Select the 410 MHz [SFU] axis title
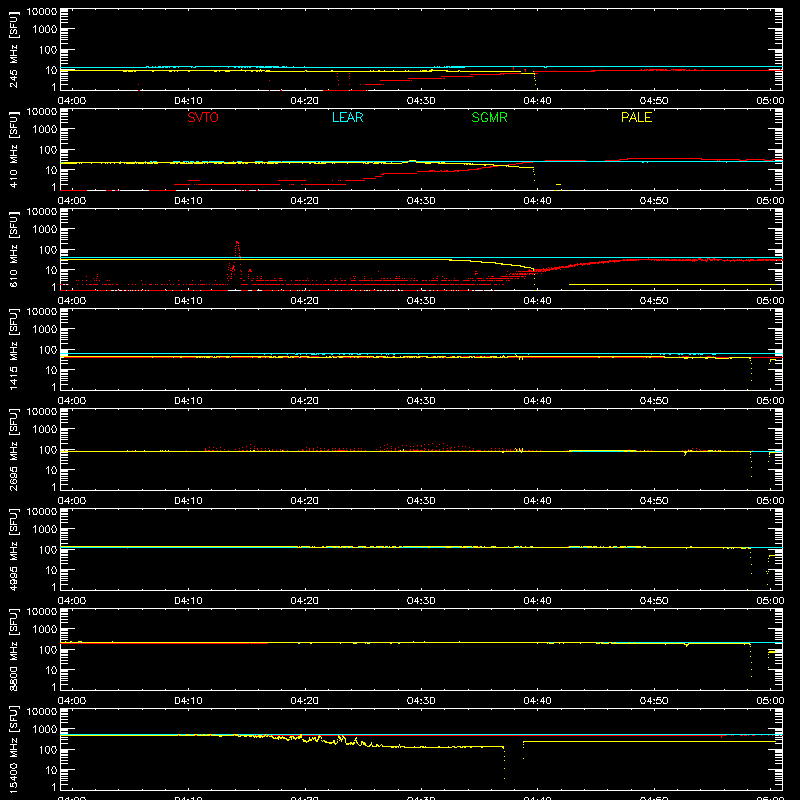The height and width of the screenshot is (800, 800). tap(14, 149)
